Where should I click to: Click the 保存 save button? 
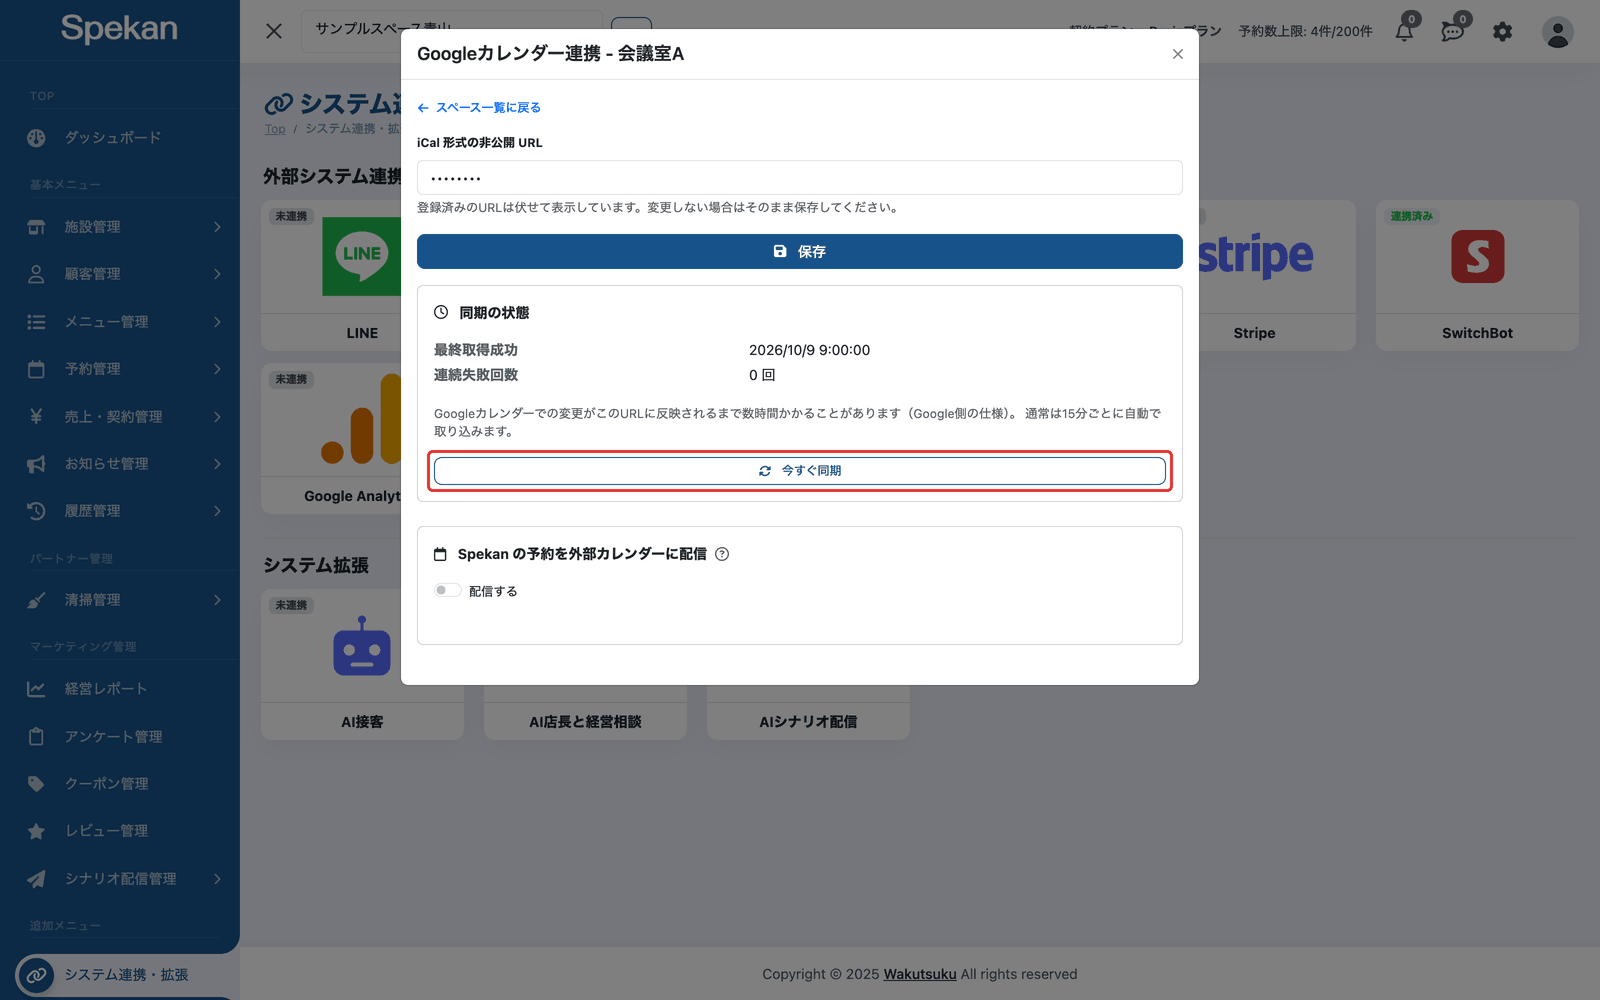(x=799, y=251)
